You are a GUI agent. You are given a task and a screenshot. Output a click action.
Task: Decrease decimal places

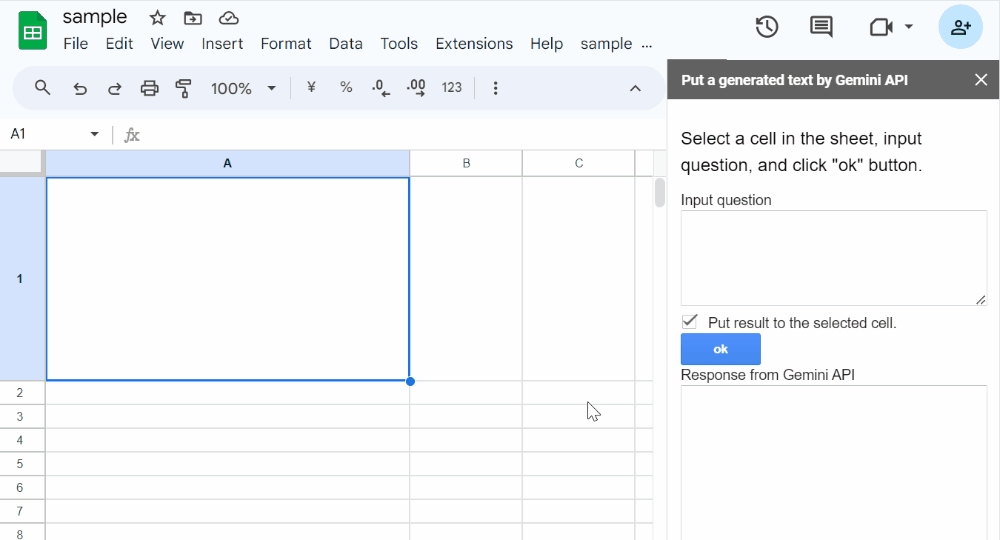[381, 88]
